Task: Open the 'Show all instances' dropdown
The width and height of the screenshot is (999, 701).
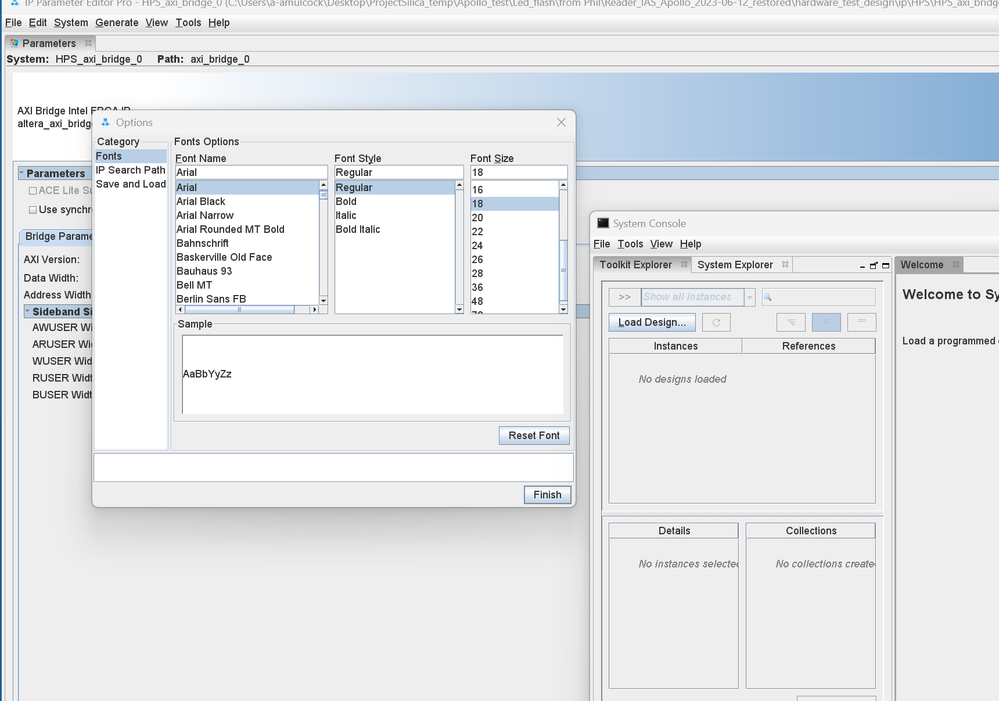Action: [x=750, y=297]
